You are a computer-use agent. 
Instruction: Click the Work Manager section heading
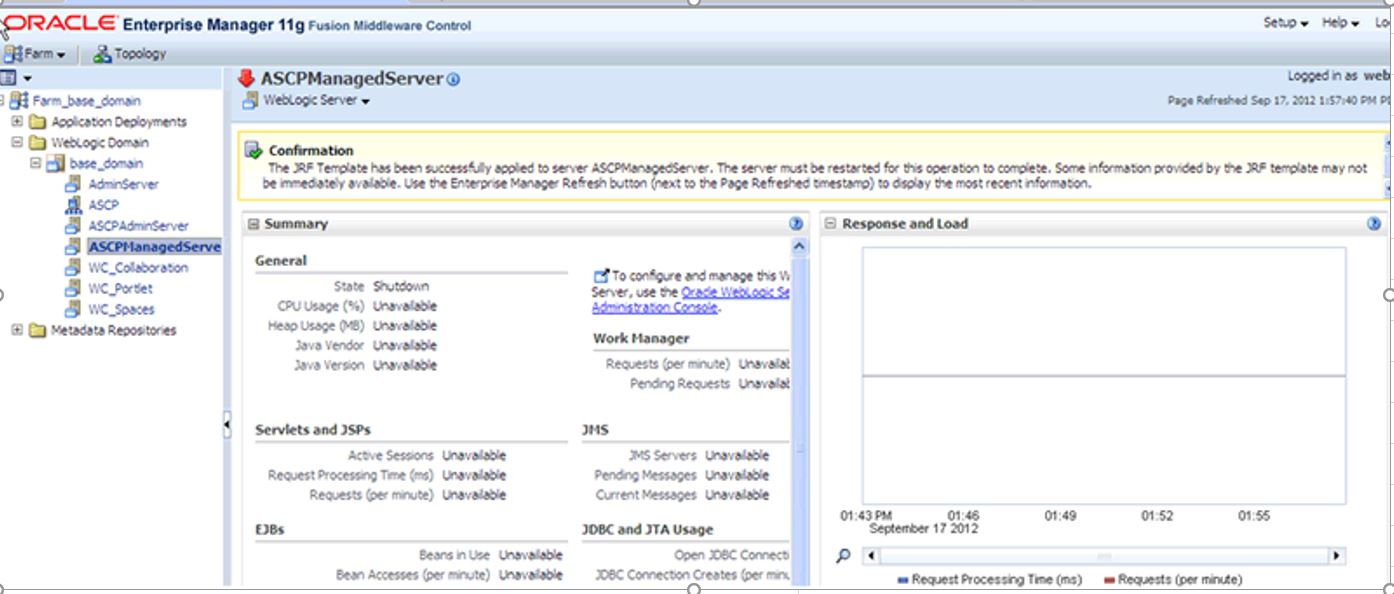641,339
